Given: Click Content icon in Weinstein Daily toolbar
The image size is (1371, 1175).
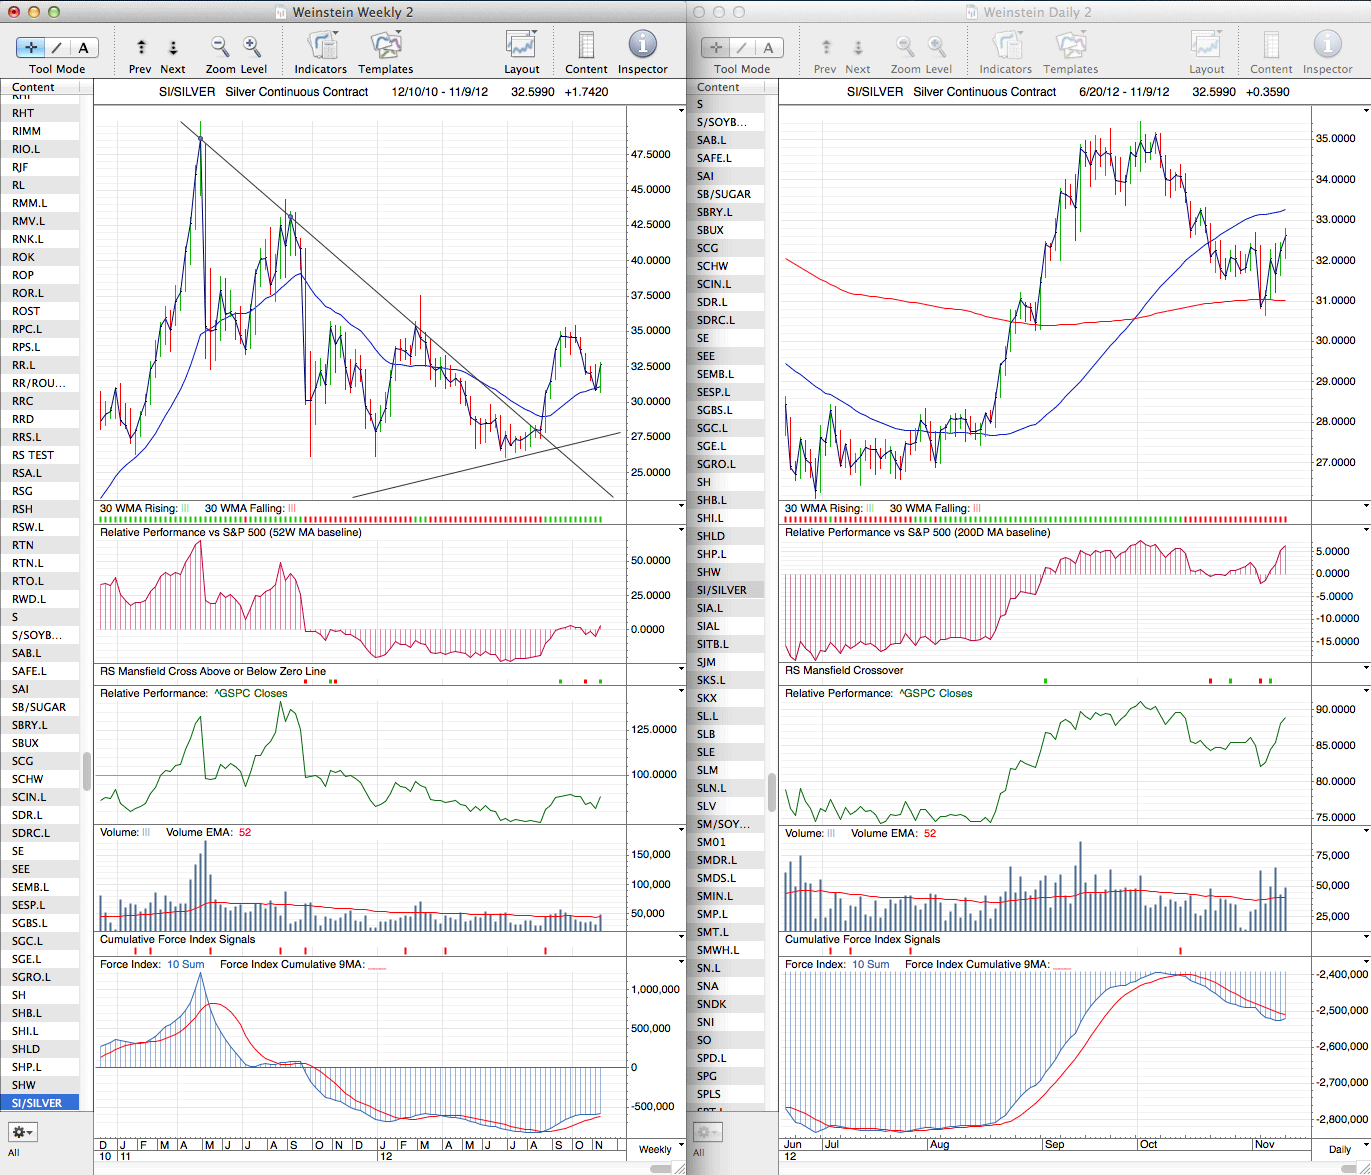Looking at the screenshot, I should (x=1271, y=45).
